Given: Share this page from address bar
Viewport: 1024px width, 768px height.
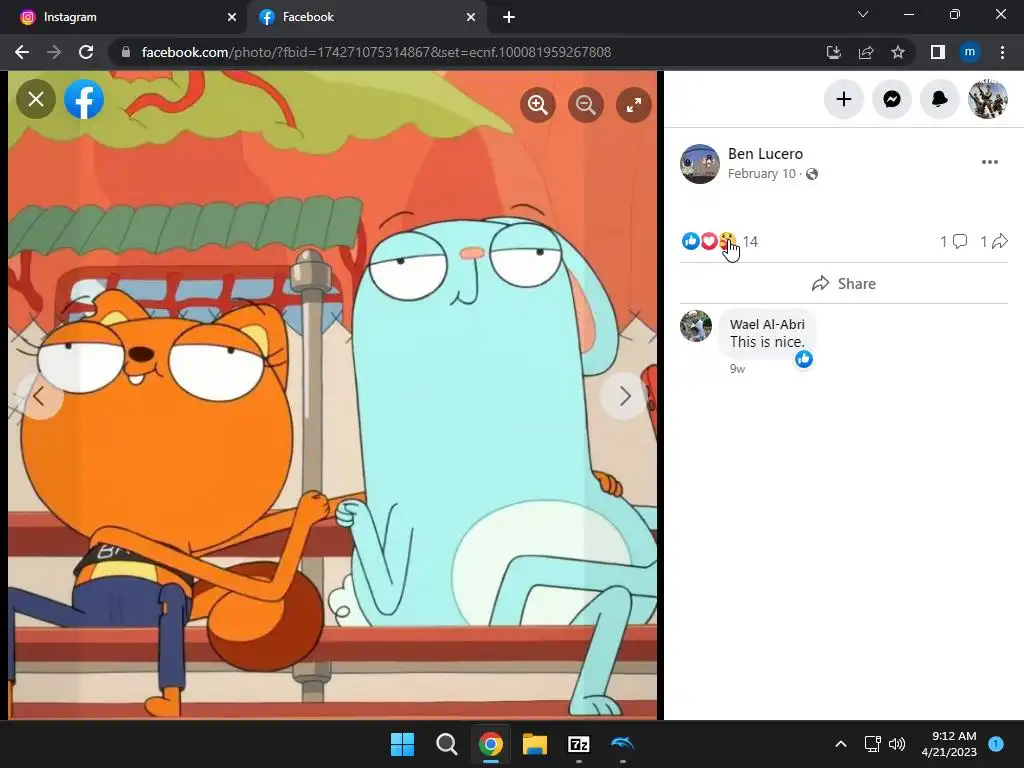Looking at the screenshot, I should coord(866,52).
